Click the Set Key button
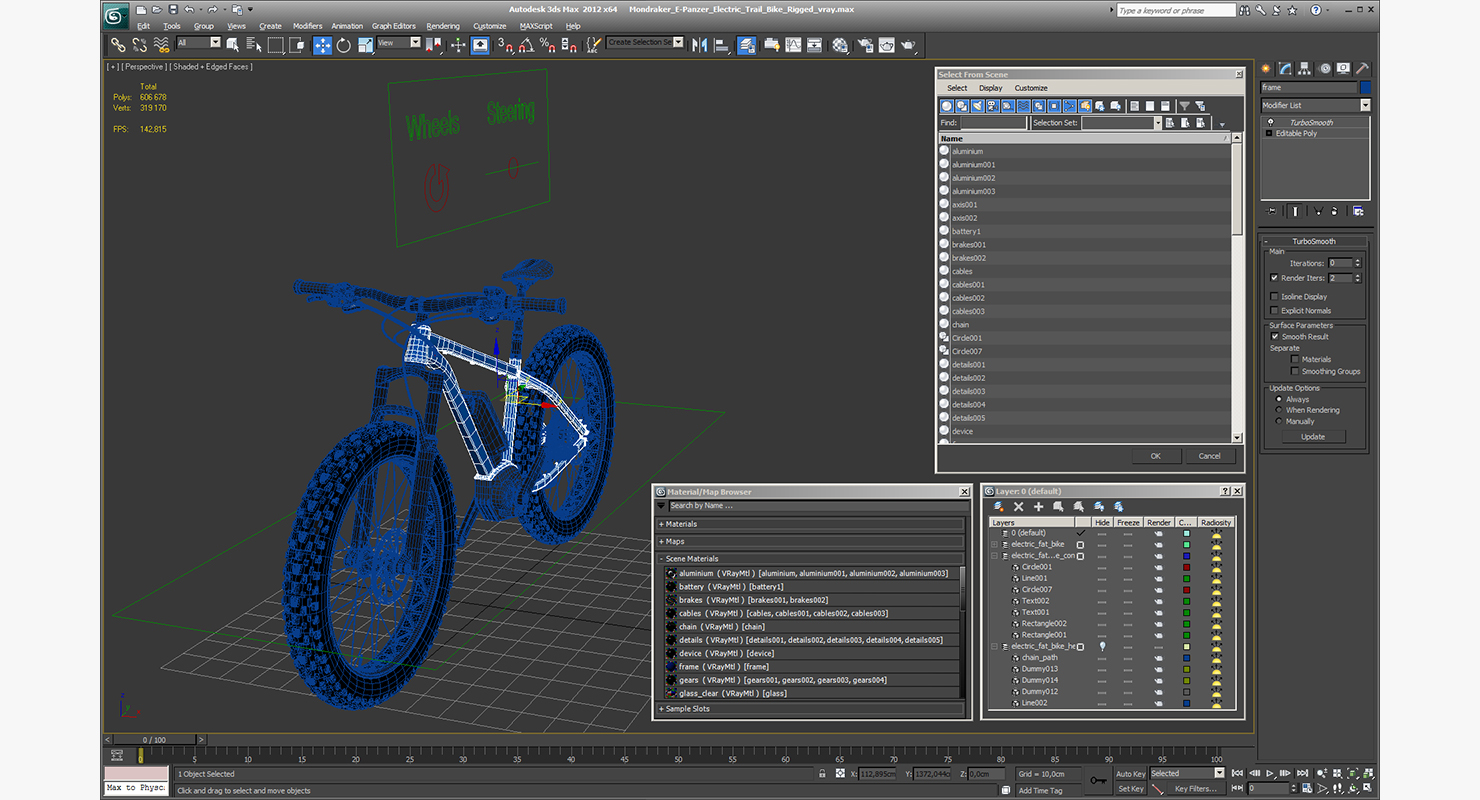 pos(1130,789)
